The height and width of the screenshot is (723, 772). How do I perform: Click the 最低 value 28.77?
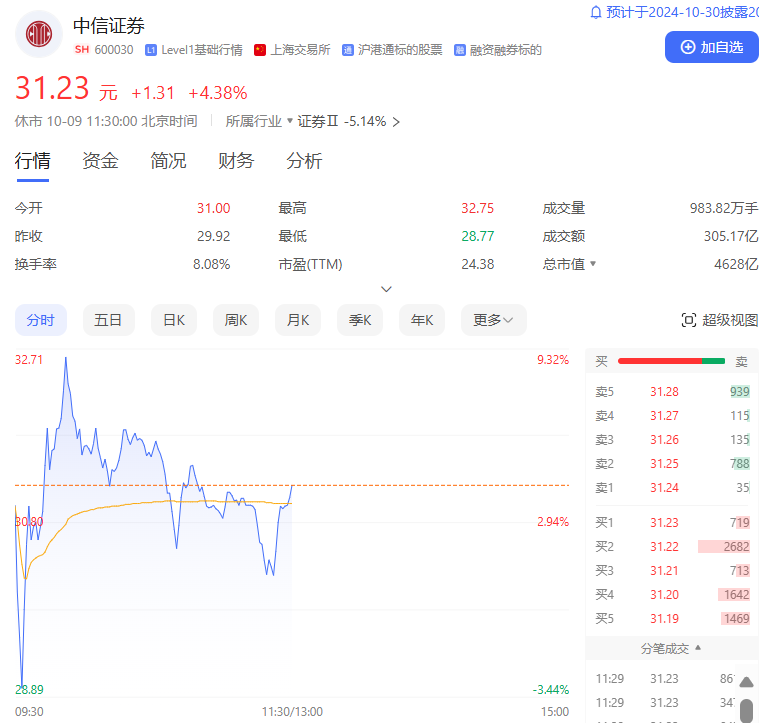478,236
